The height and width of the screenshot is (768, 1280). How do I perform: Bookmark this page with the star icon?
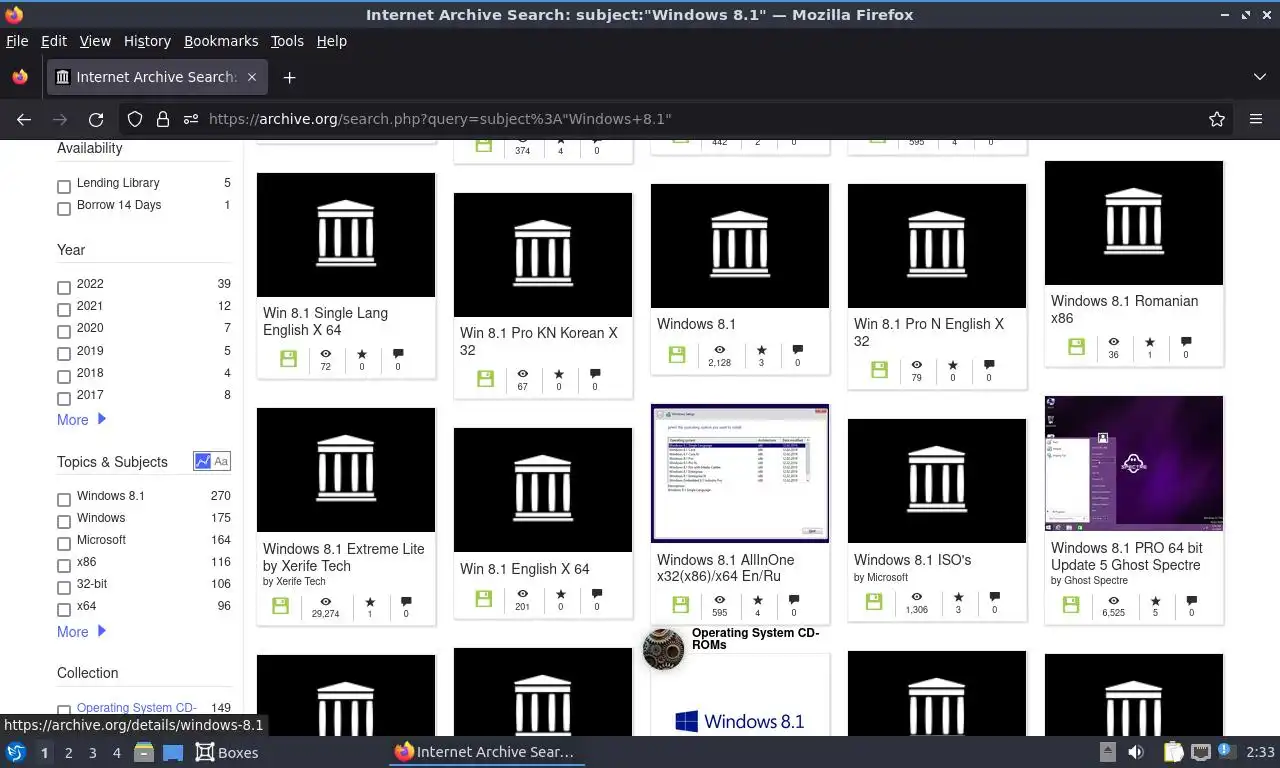click(x=1217, y=119)
